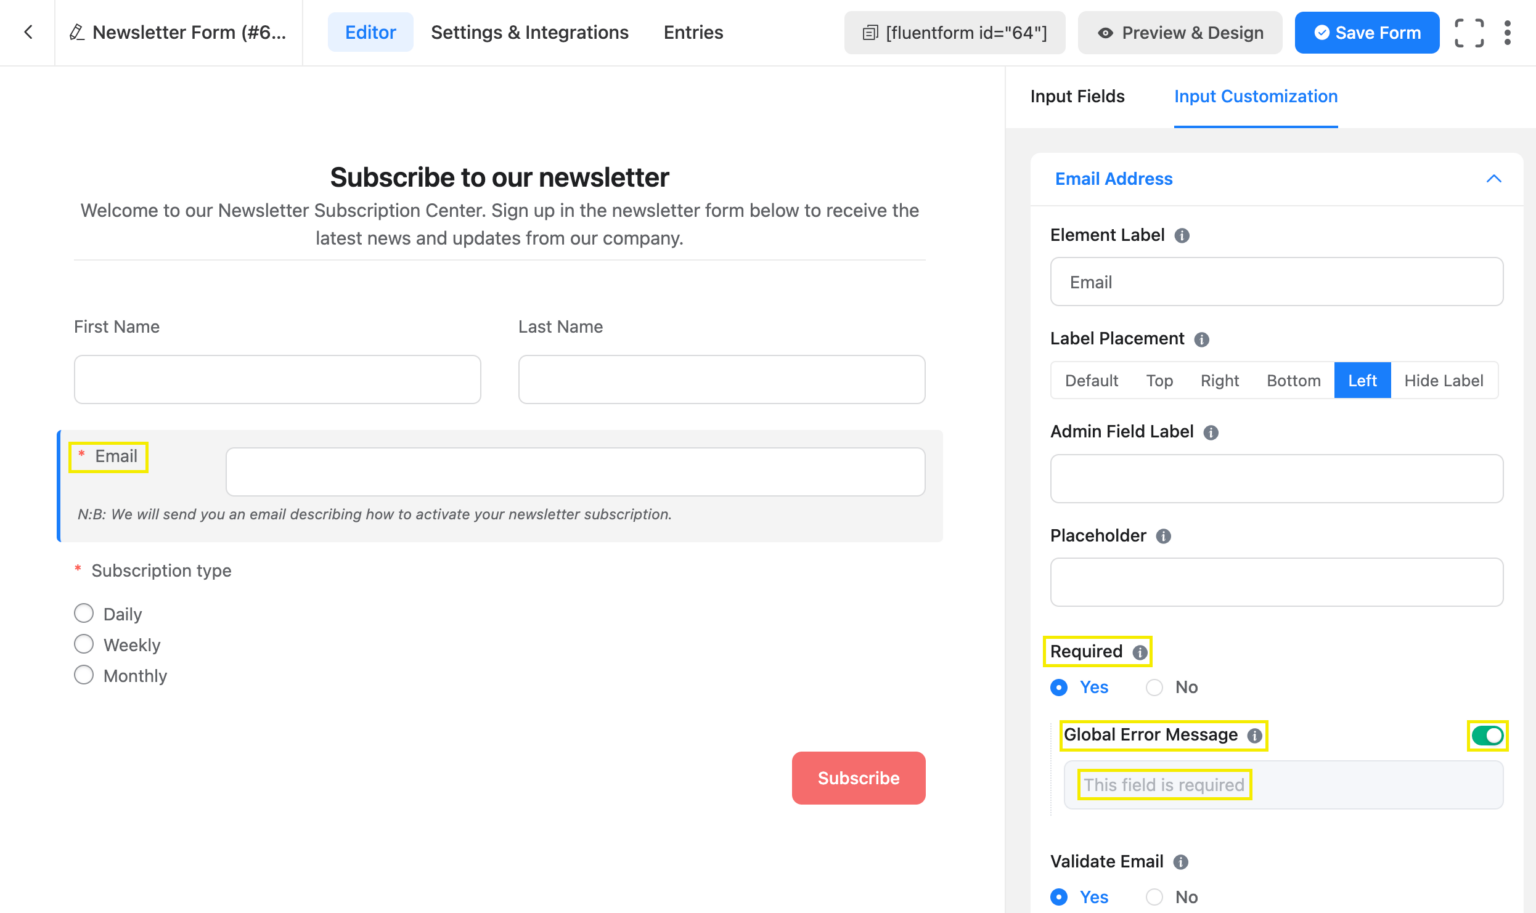Screen dimensions: 1536x913
Task: Open the Entries tab
Action: coord(692,32)
